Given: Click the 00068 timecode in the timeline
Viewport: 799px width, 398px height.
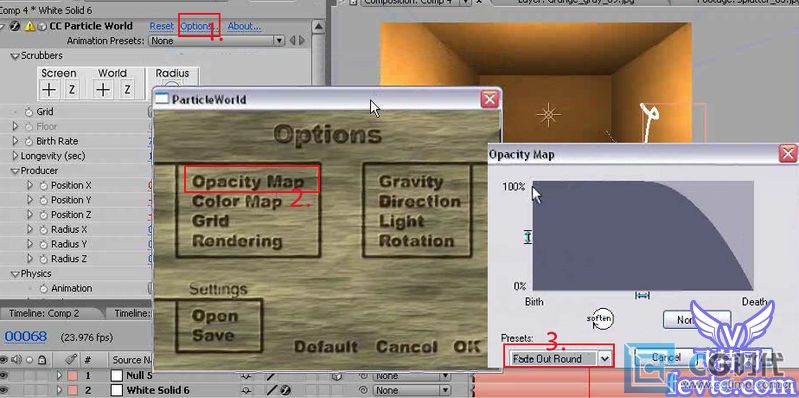Looking at the screenshot, I should (x=26, y=337).
